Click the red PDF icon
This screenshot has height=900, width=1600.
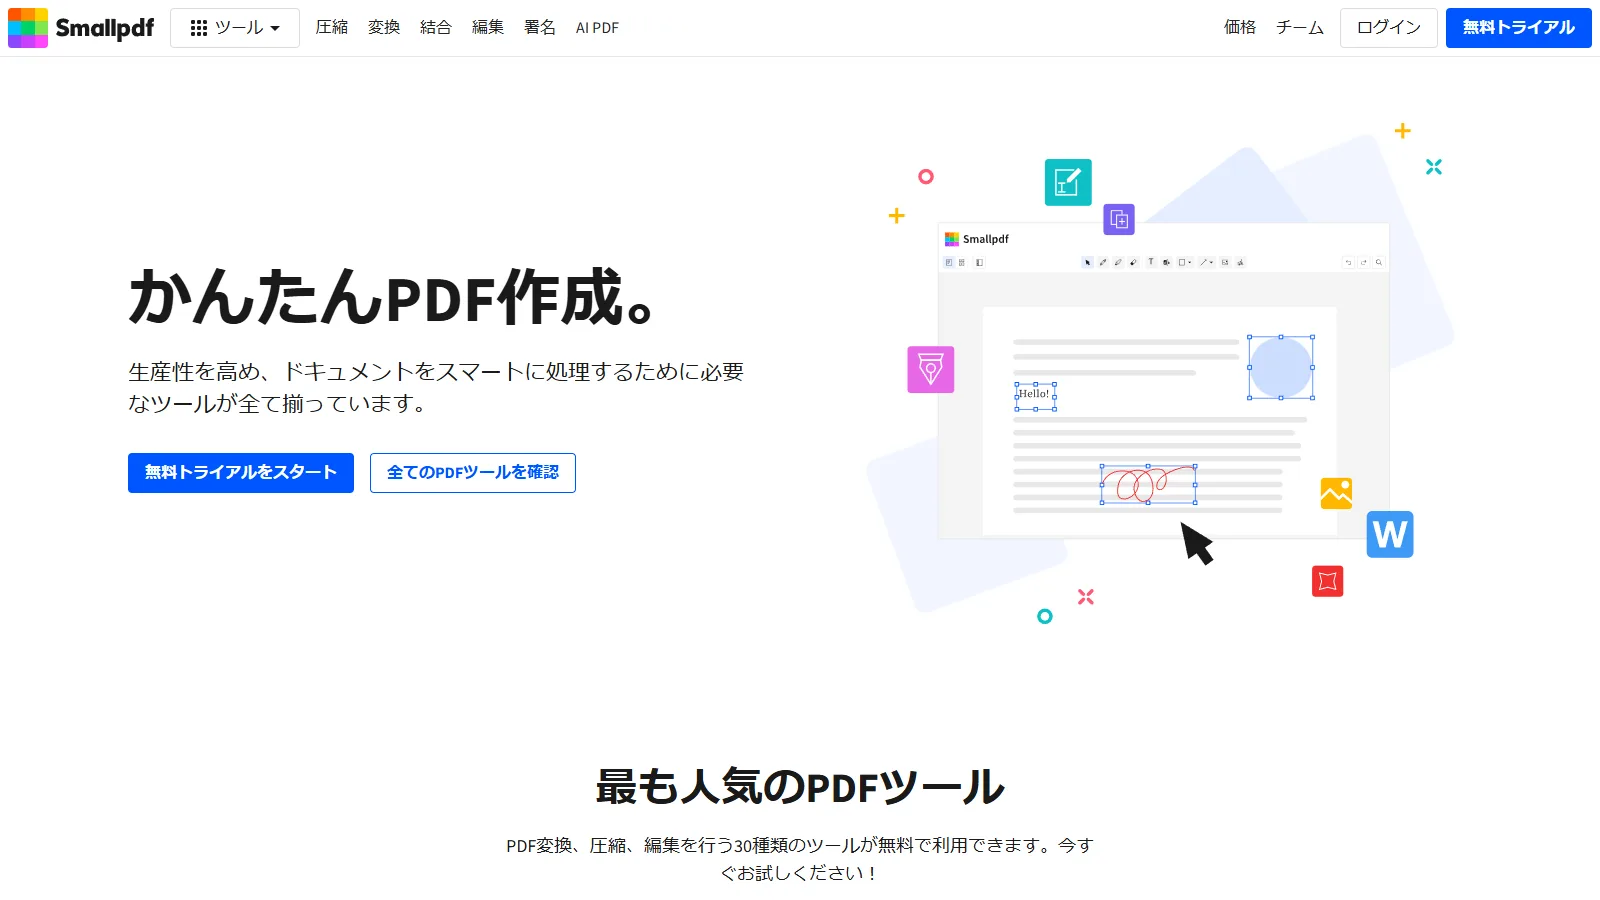click(1328, 581)
